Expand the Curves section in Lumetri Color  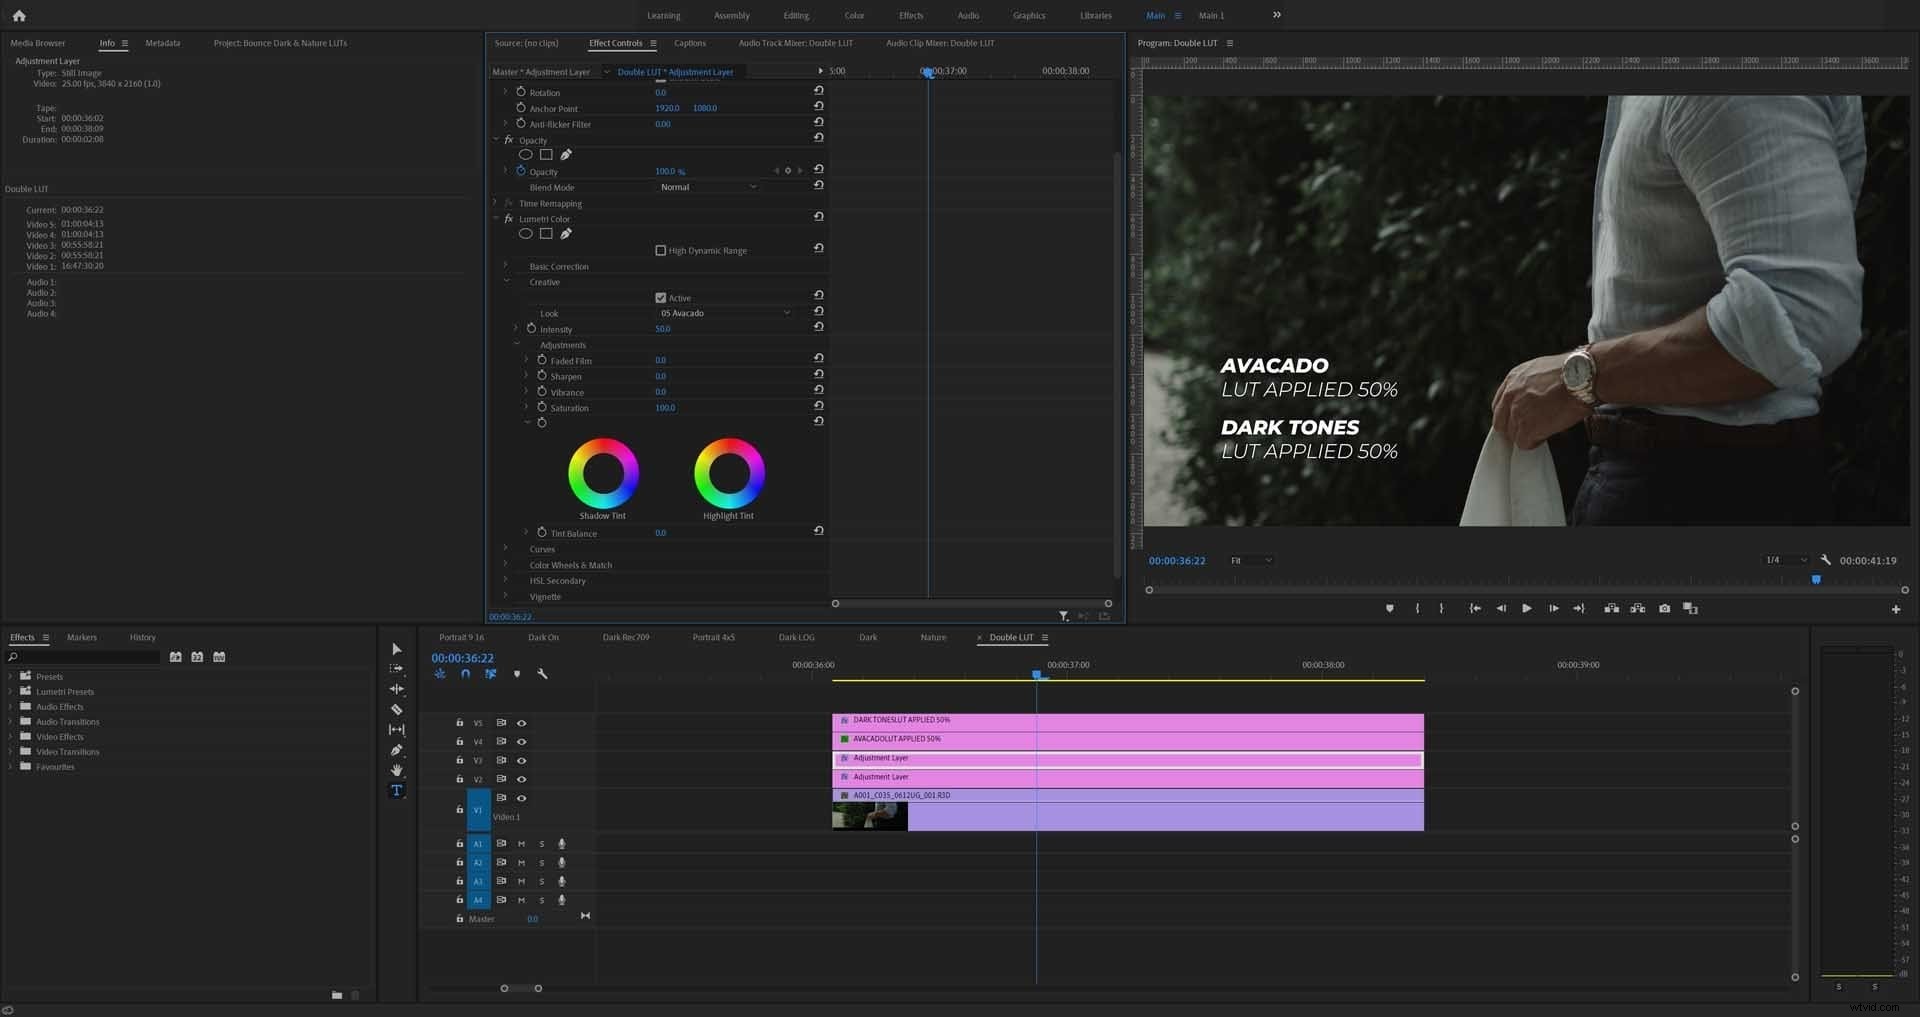tap(505, 549)
